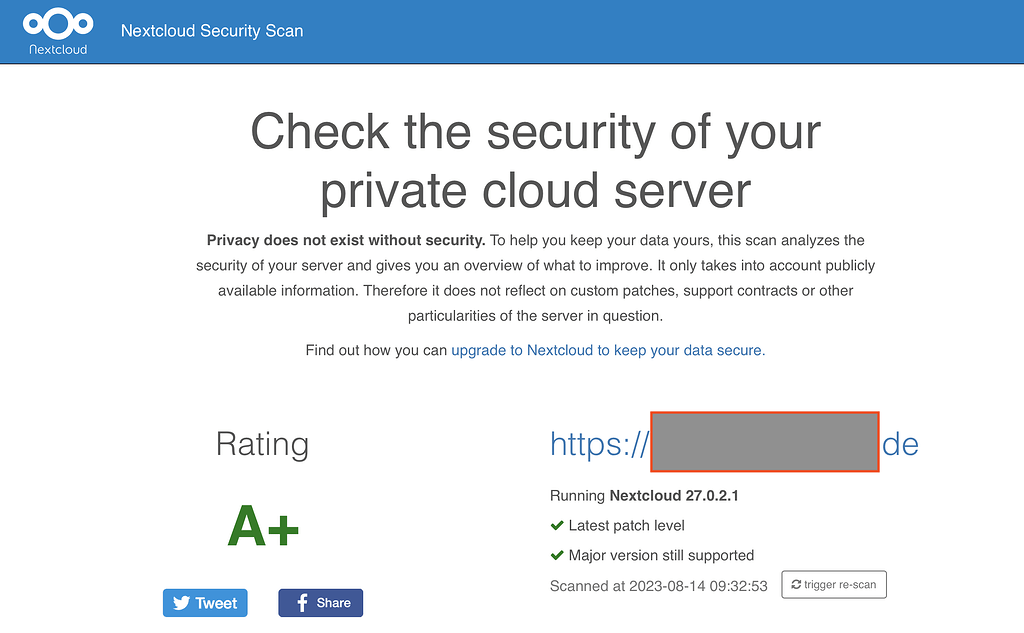Image resolution: width=1024 pixels, height=633 pixels.
Task: Click the green checkmark beside Latest patch level
Action: pos(556,525)
